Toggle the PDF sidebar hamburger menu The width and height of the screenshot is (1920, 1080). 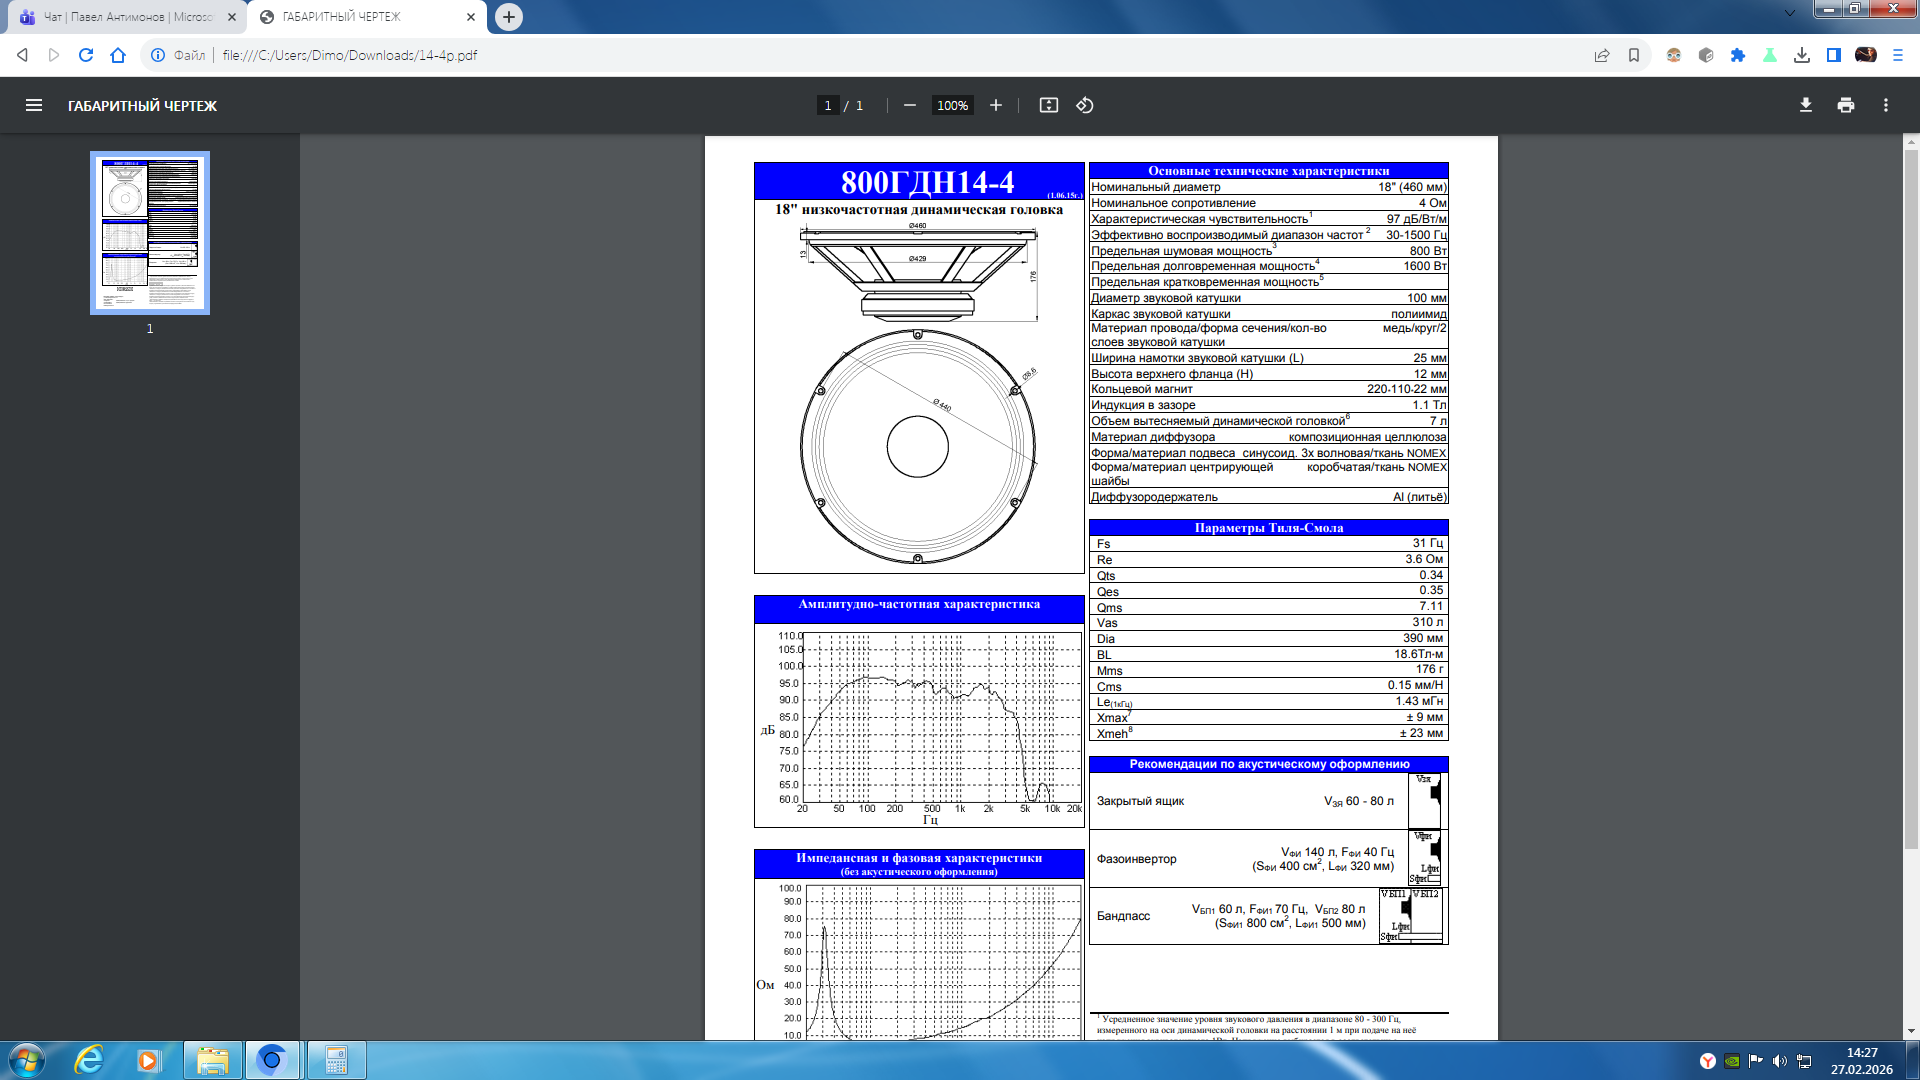(33, 105)
